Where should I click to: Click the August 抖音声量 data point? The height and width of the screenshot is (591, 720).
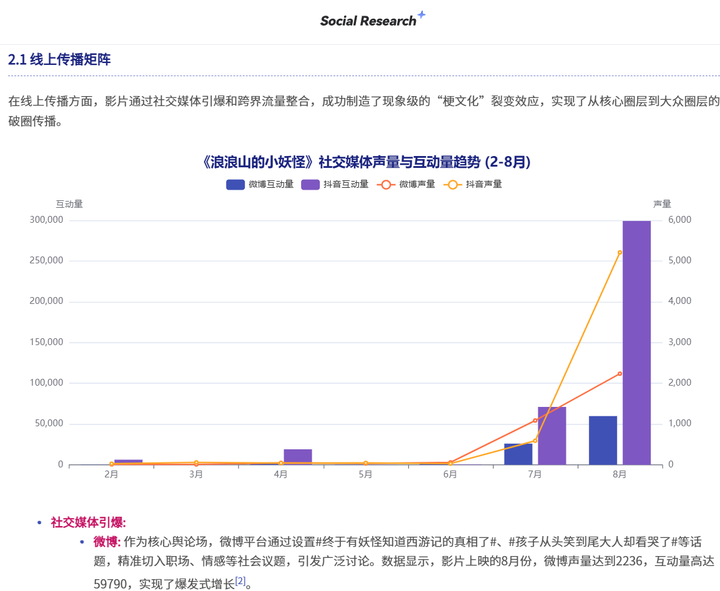click(619, 253)
